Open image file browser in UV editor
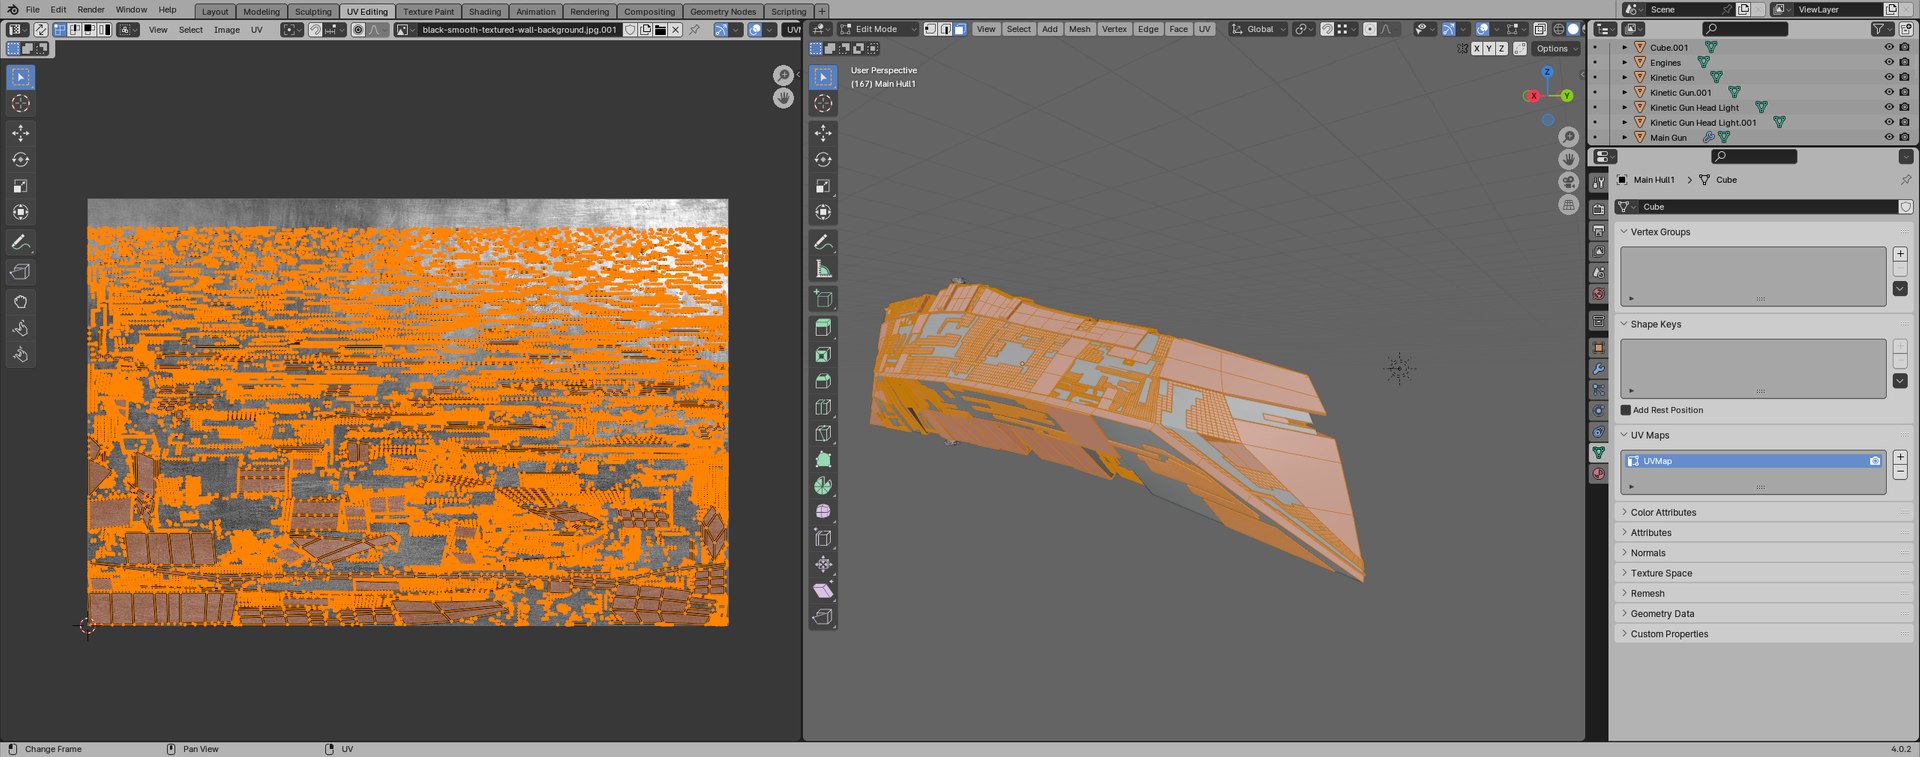This screenshot has width=1920, height=757. click(x=660, y=30)
